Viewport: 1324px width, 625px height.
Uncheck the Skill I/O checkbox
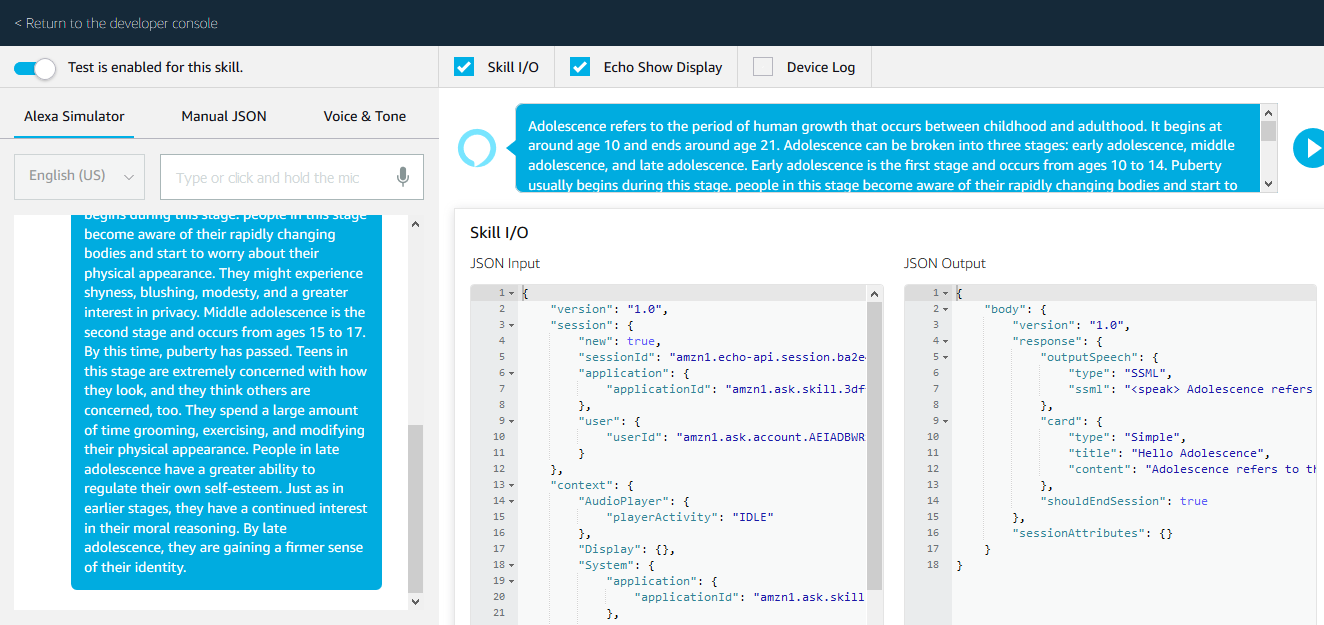[464, 67]
